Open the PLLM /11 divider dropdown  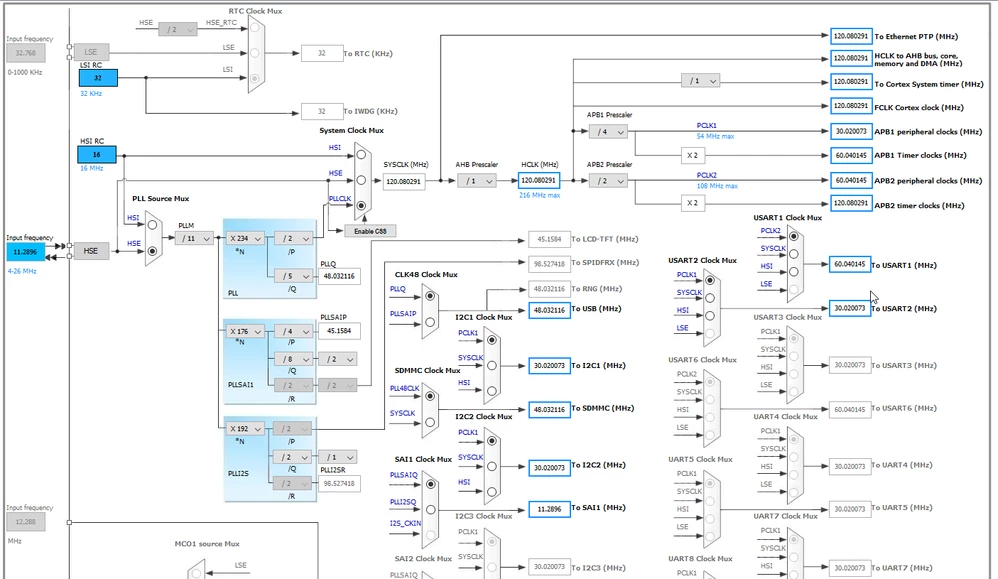click(x=194, y=239)
